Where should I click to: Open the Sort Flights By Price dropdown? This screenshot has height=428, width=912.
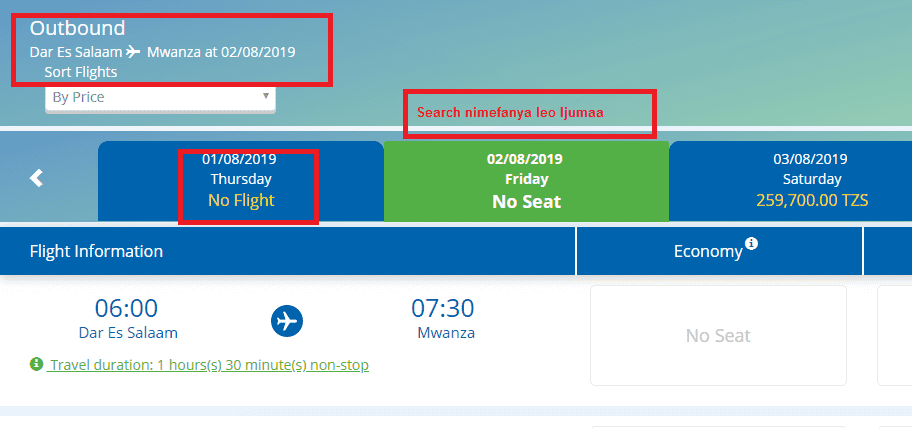[161, 98]
